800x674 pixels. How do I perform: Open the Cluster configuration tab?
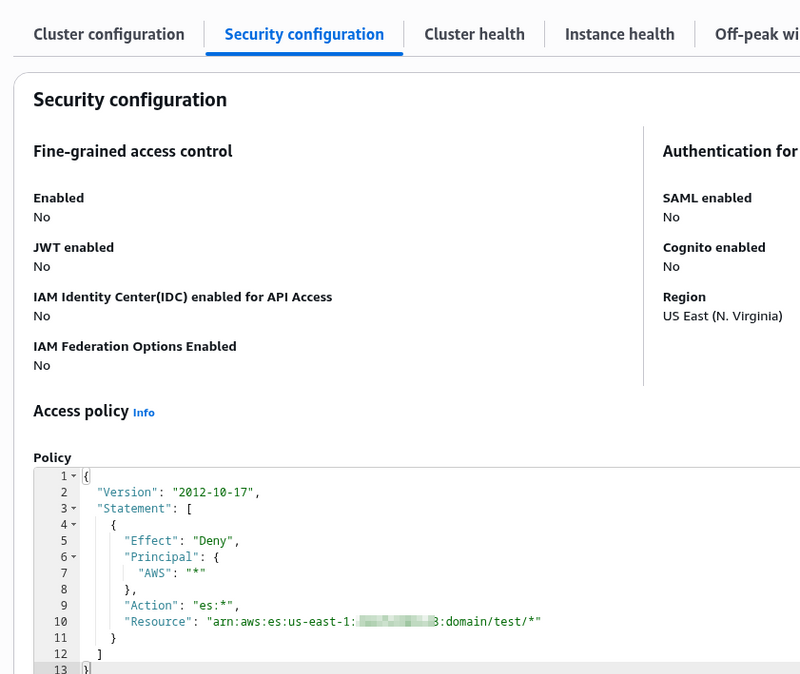[109, 34]
